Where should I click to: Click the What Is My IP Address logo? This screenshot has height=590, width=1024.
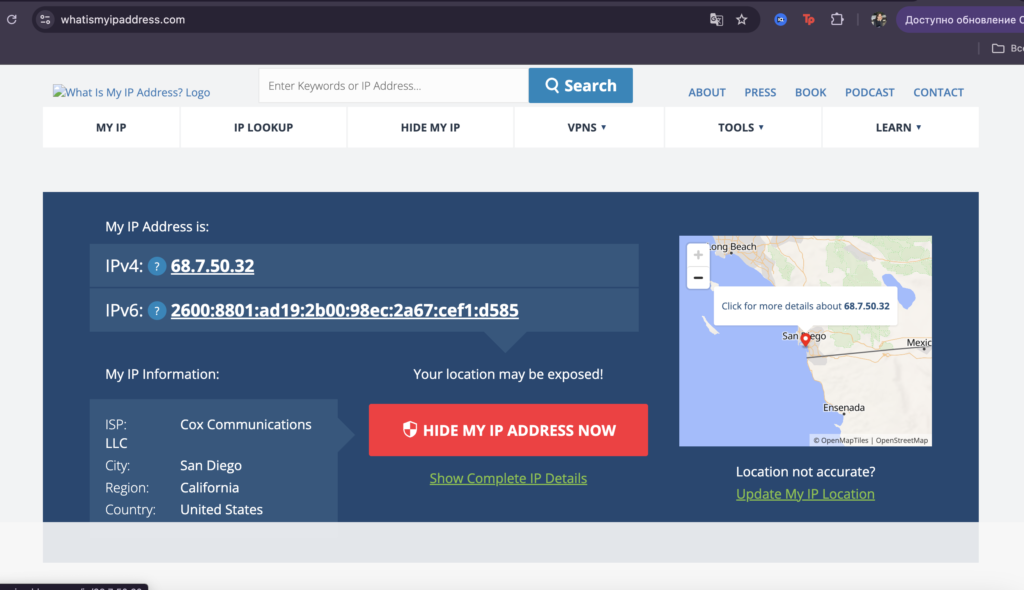(131, 92)
